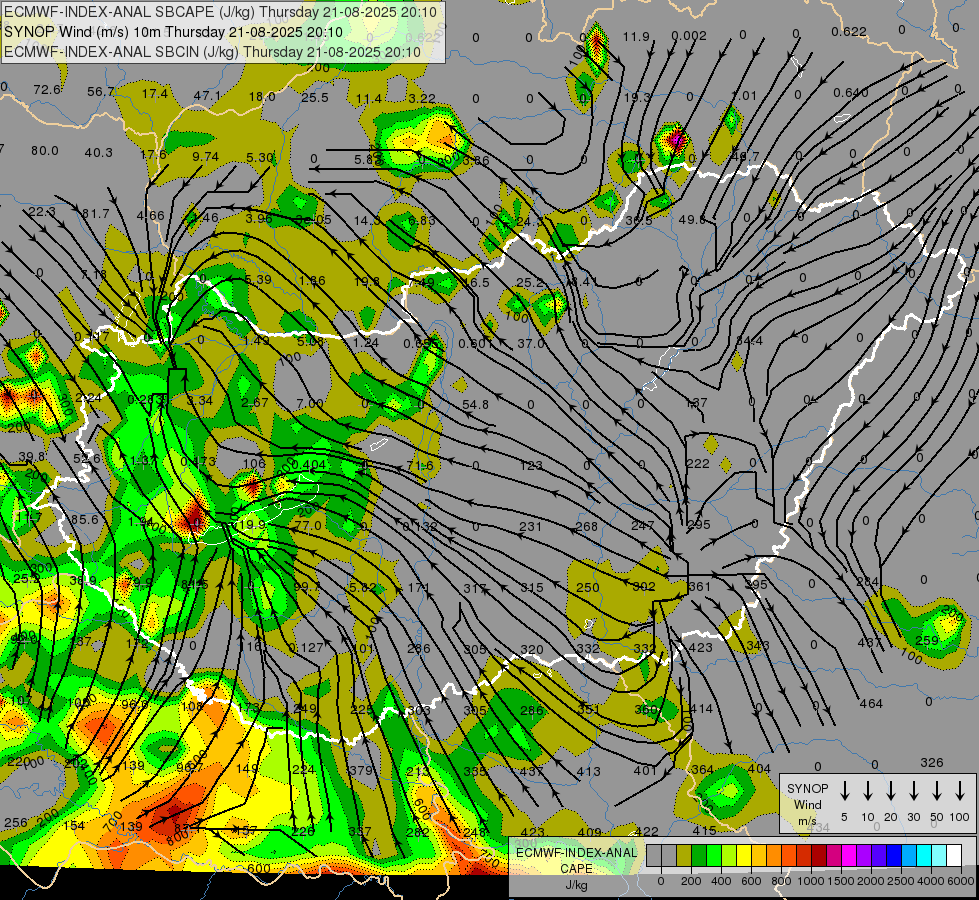
Task: Click the map value 9.74
Action: tap(205, 156)
